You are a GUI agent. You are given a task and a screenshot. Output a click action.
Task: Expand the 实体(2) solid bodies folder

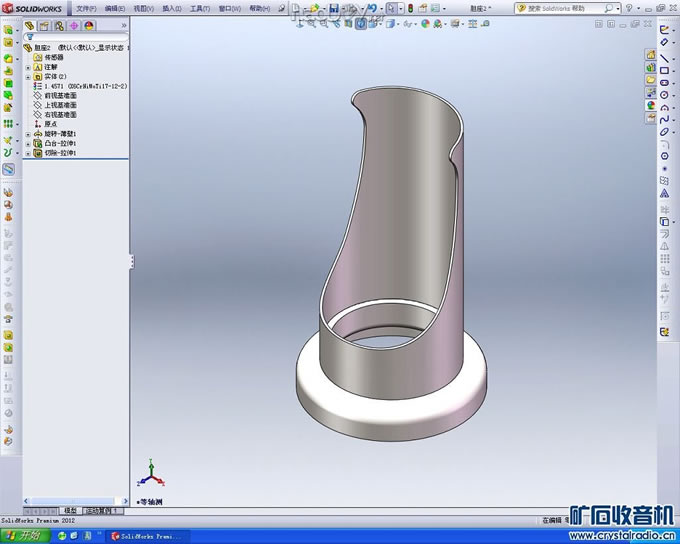click(x=28, y=76)
